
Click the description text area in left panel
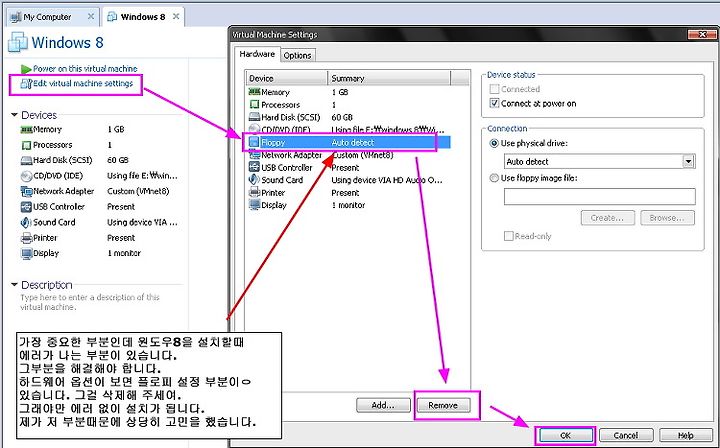(90, 302)
